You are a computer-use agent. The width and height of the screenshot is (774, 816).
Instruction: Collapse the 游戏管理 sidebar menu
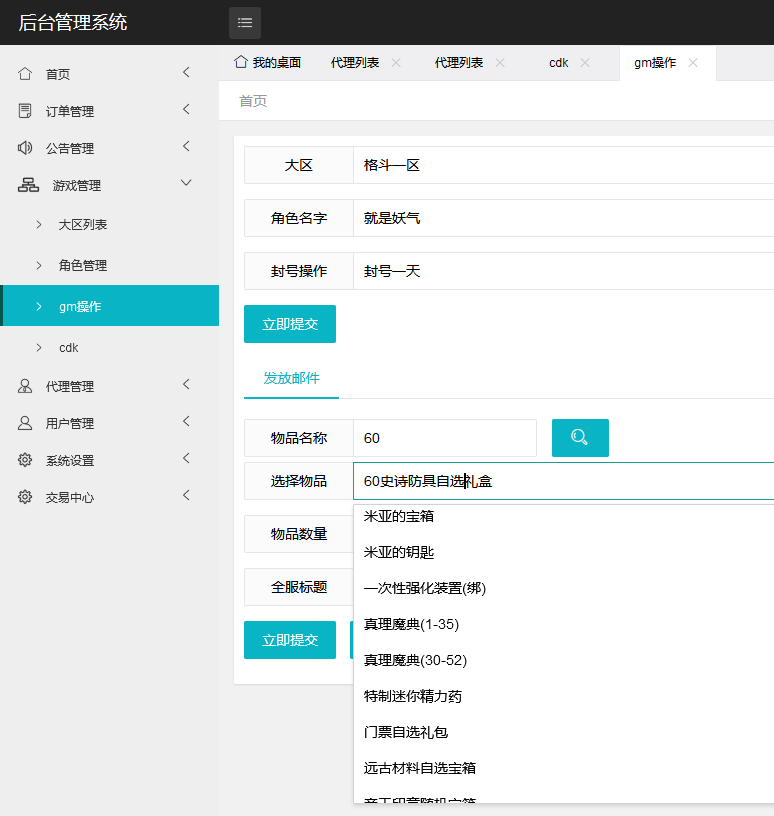pos(109,185)
